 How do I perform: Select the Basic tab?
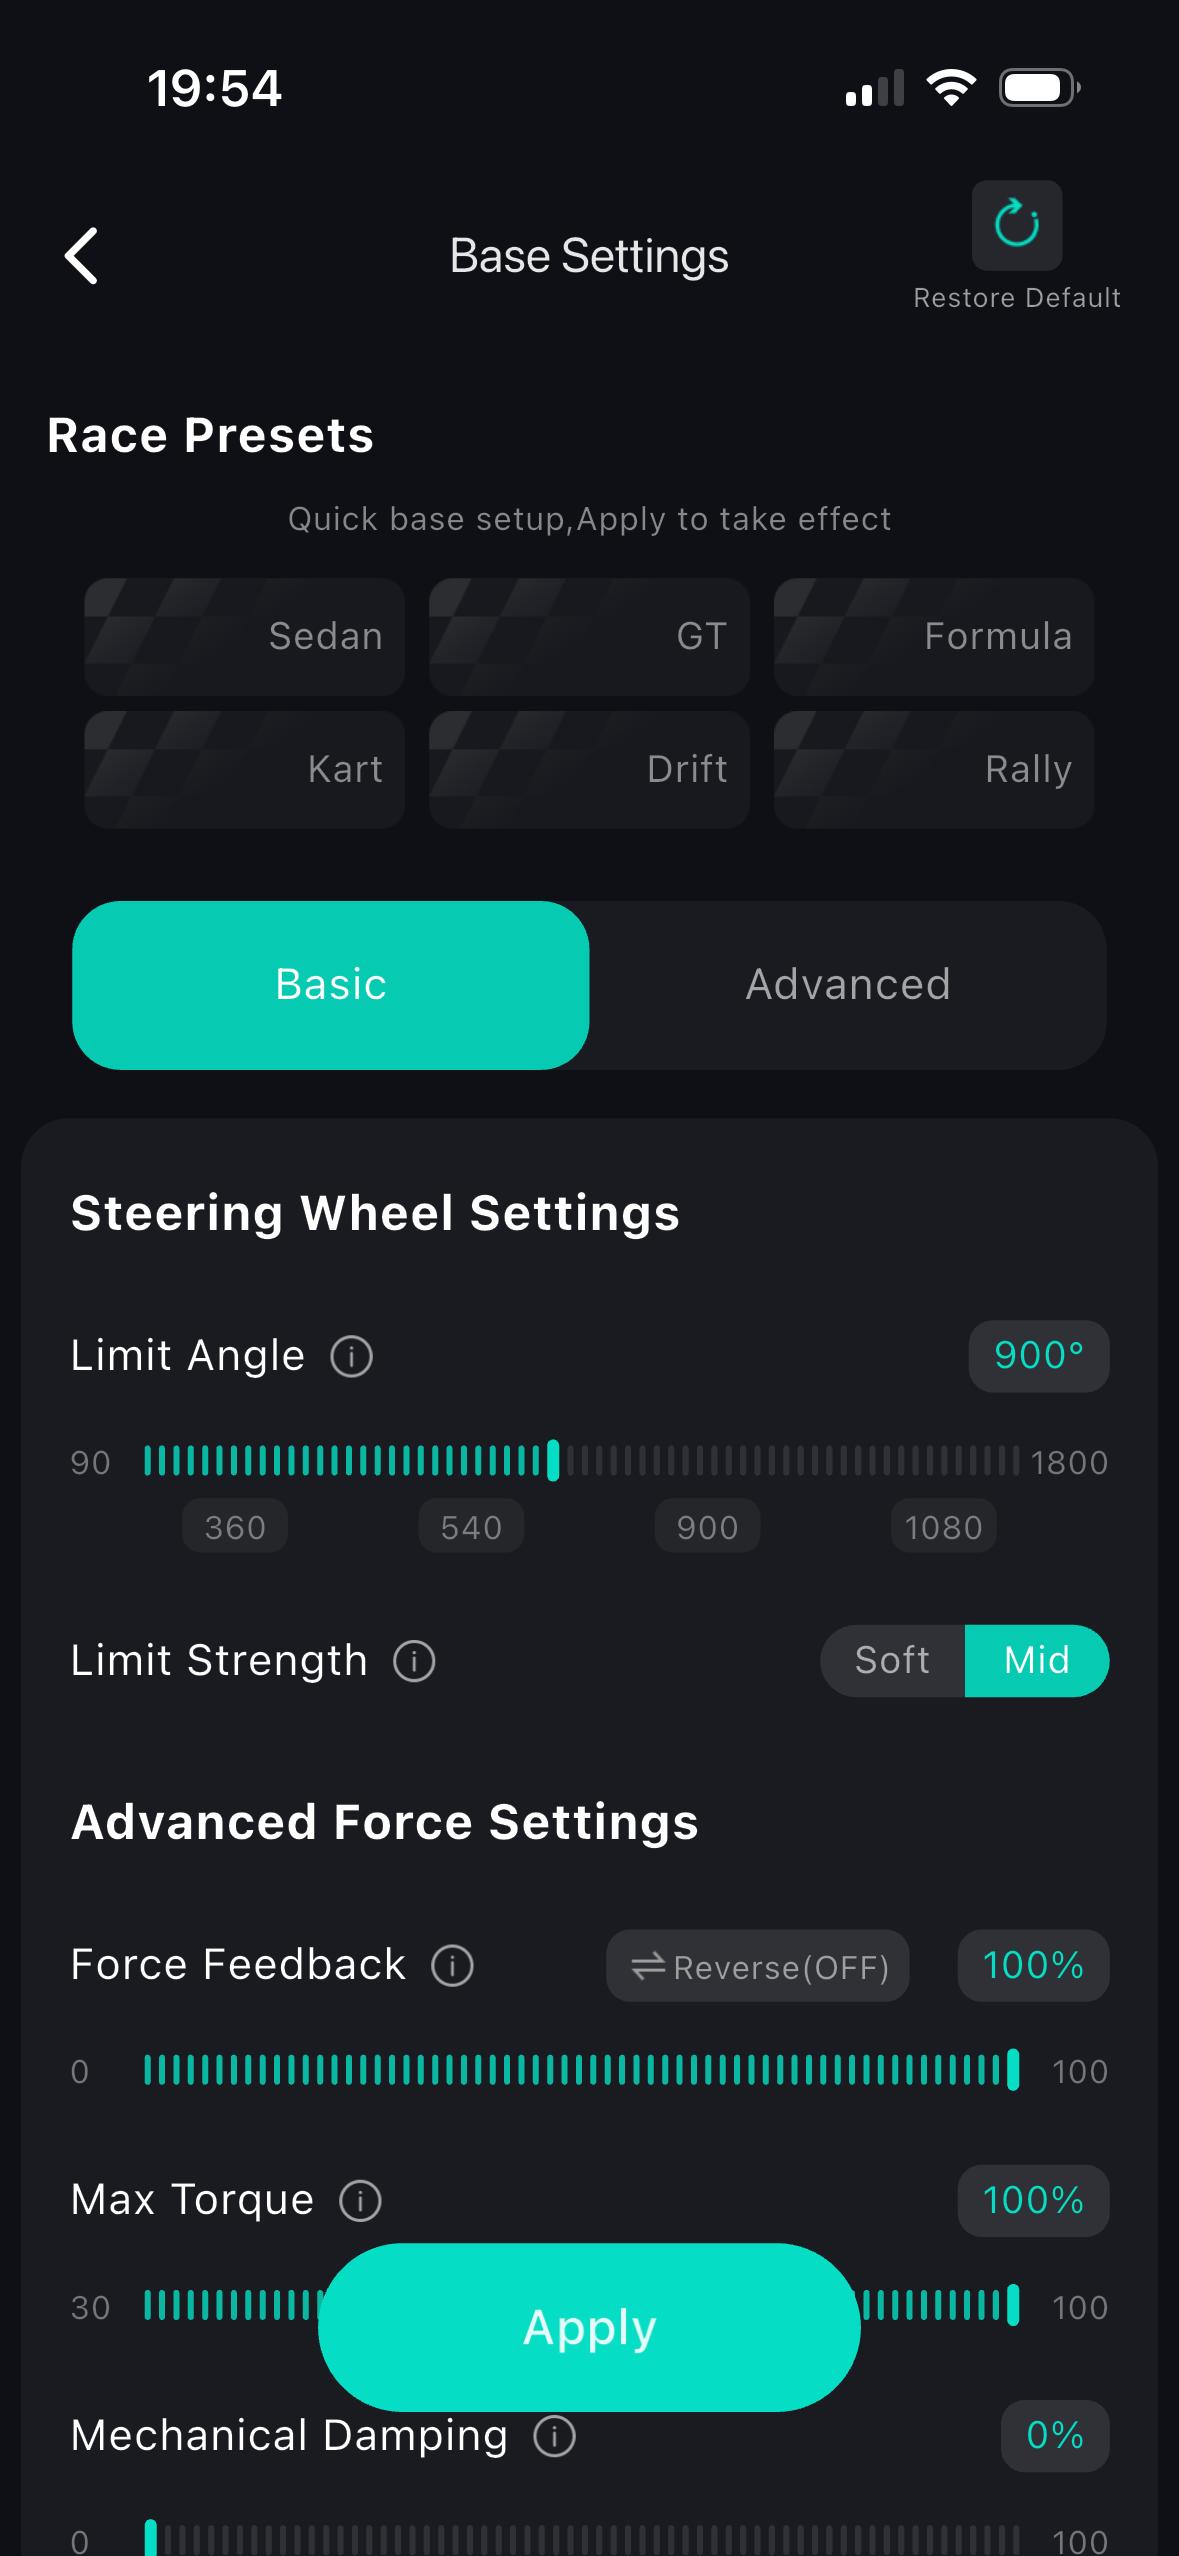click(x=331, y=985)
